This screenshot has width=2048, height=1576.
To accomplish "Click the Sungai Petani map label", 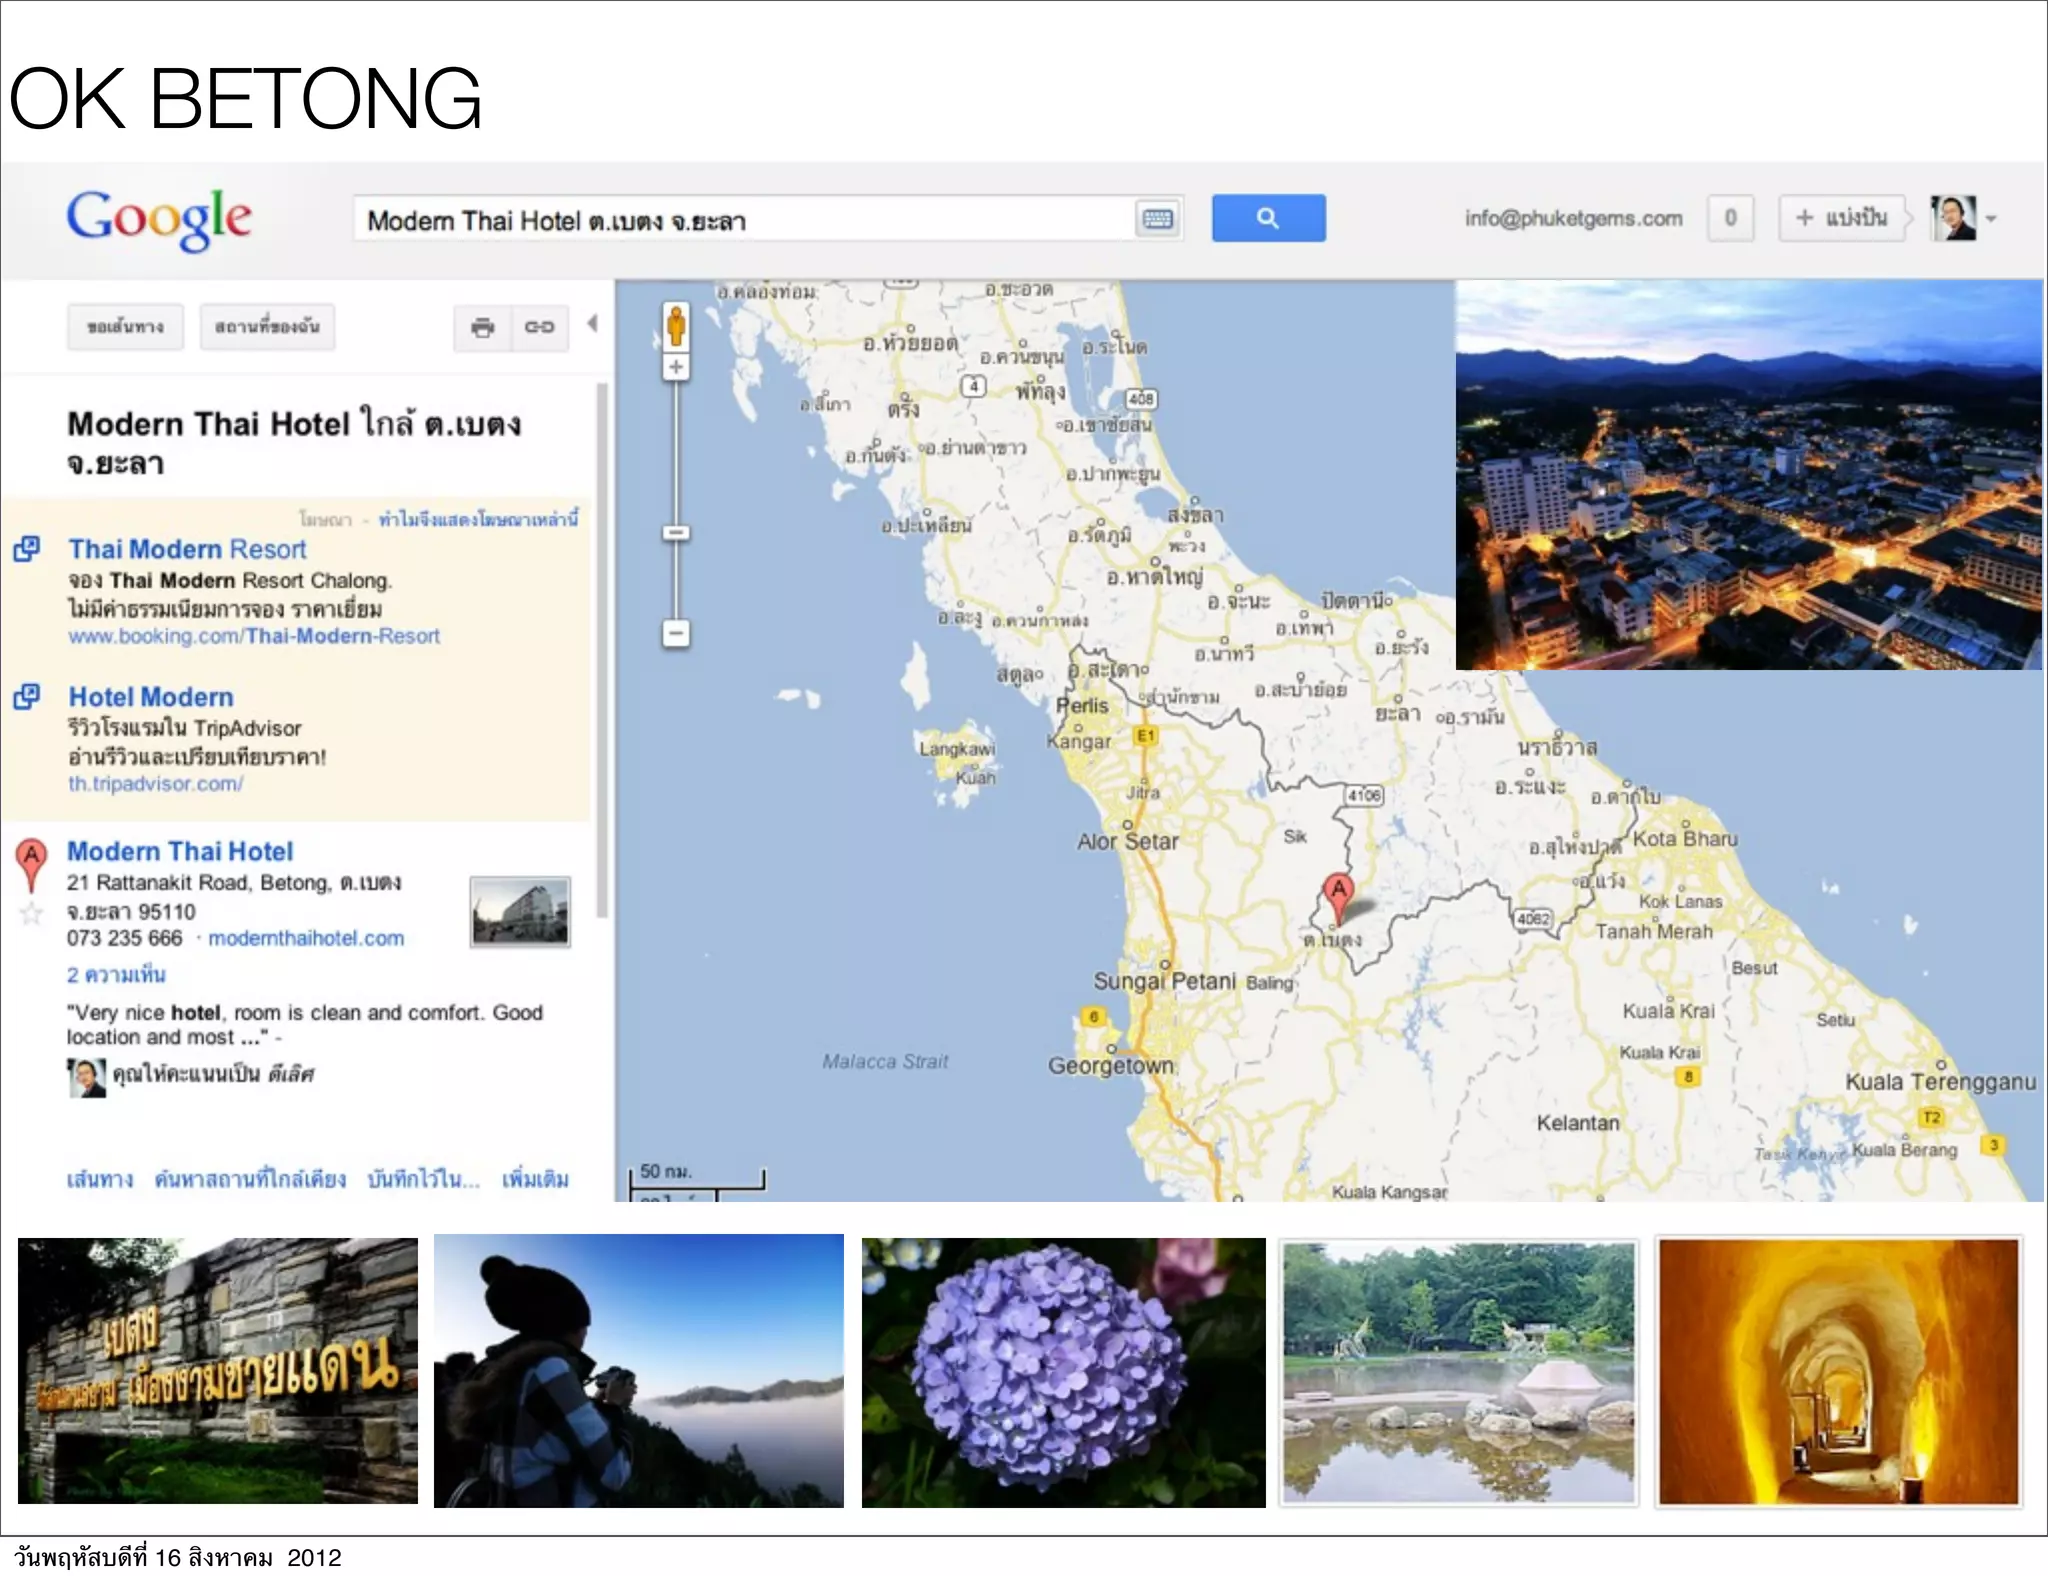I will (1165, 981).
